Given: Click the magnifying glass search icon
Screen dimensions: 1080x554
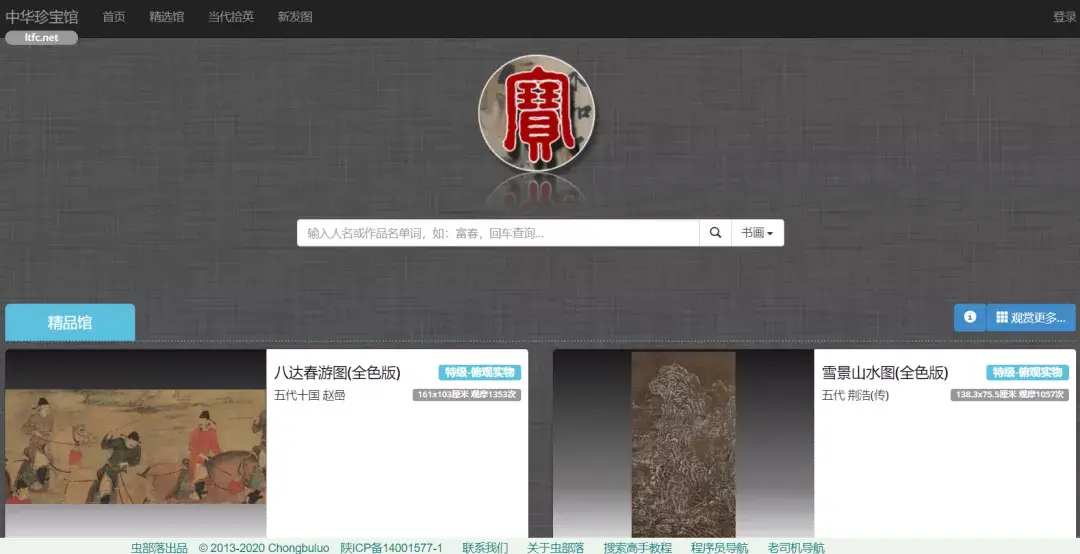Looking at the screenshot, I should pyautogui.click(x=715, y=233).
